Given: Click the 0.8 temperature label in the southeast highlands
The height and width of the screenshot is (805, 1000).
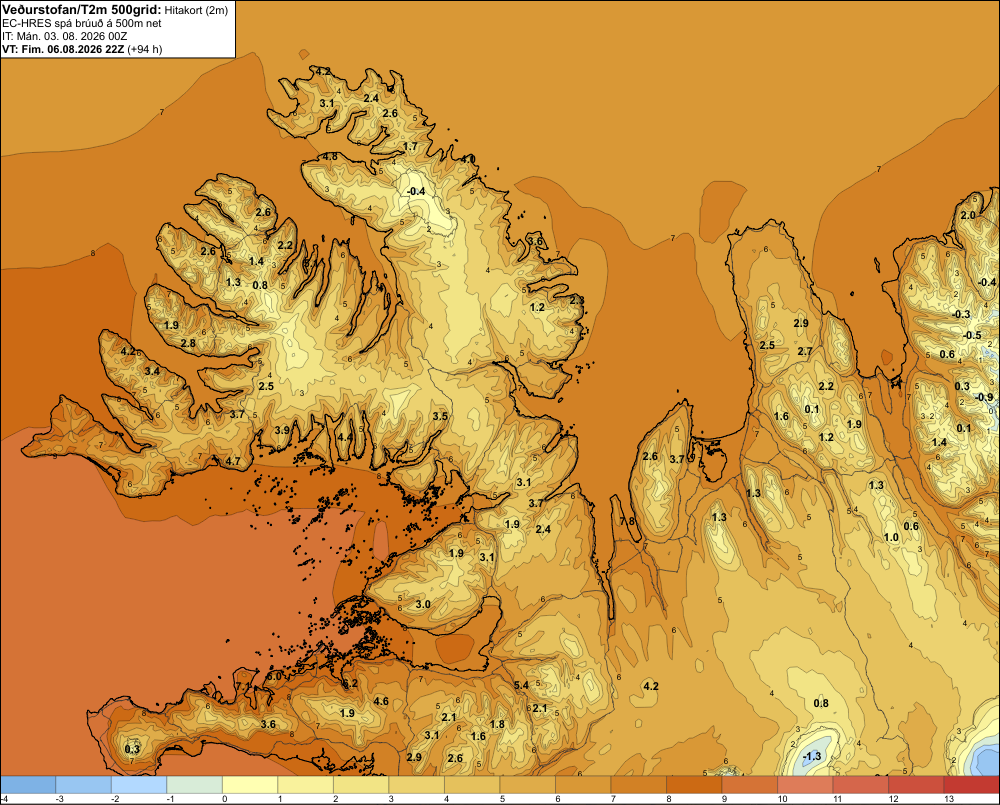Looking at the screenshot, I should pyautogui.click(x=821, y=703).
